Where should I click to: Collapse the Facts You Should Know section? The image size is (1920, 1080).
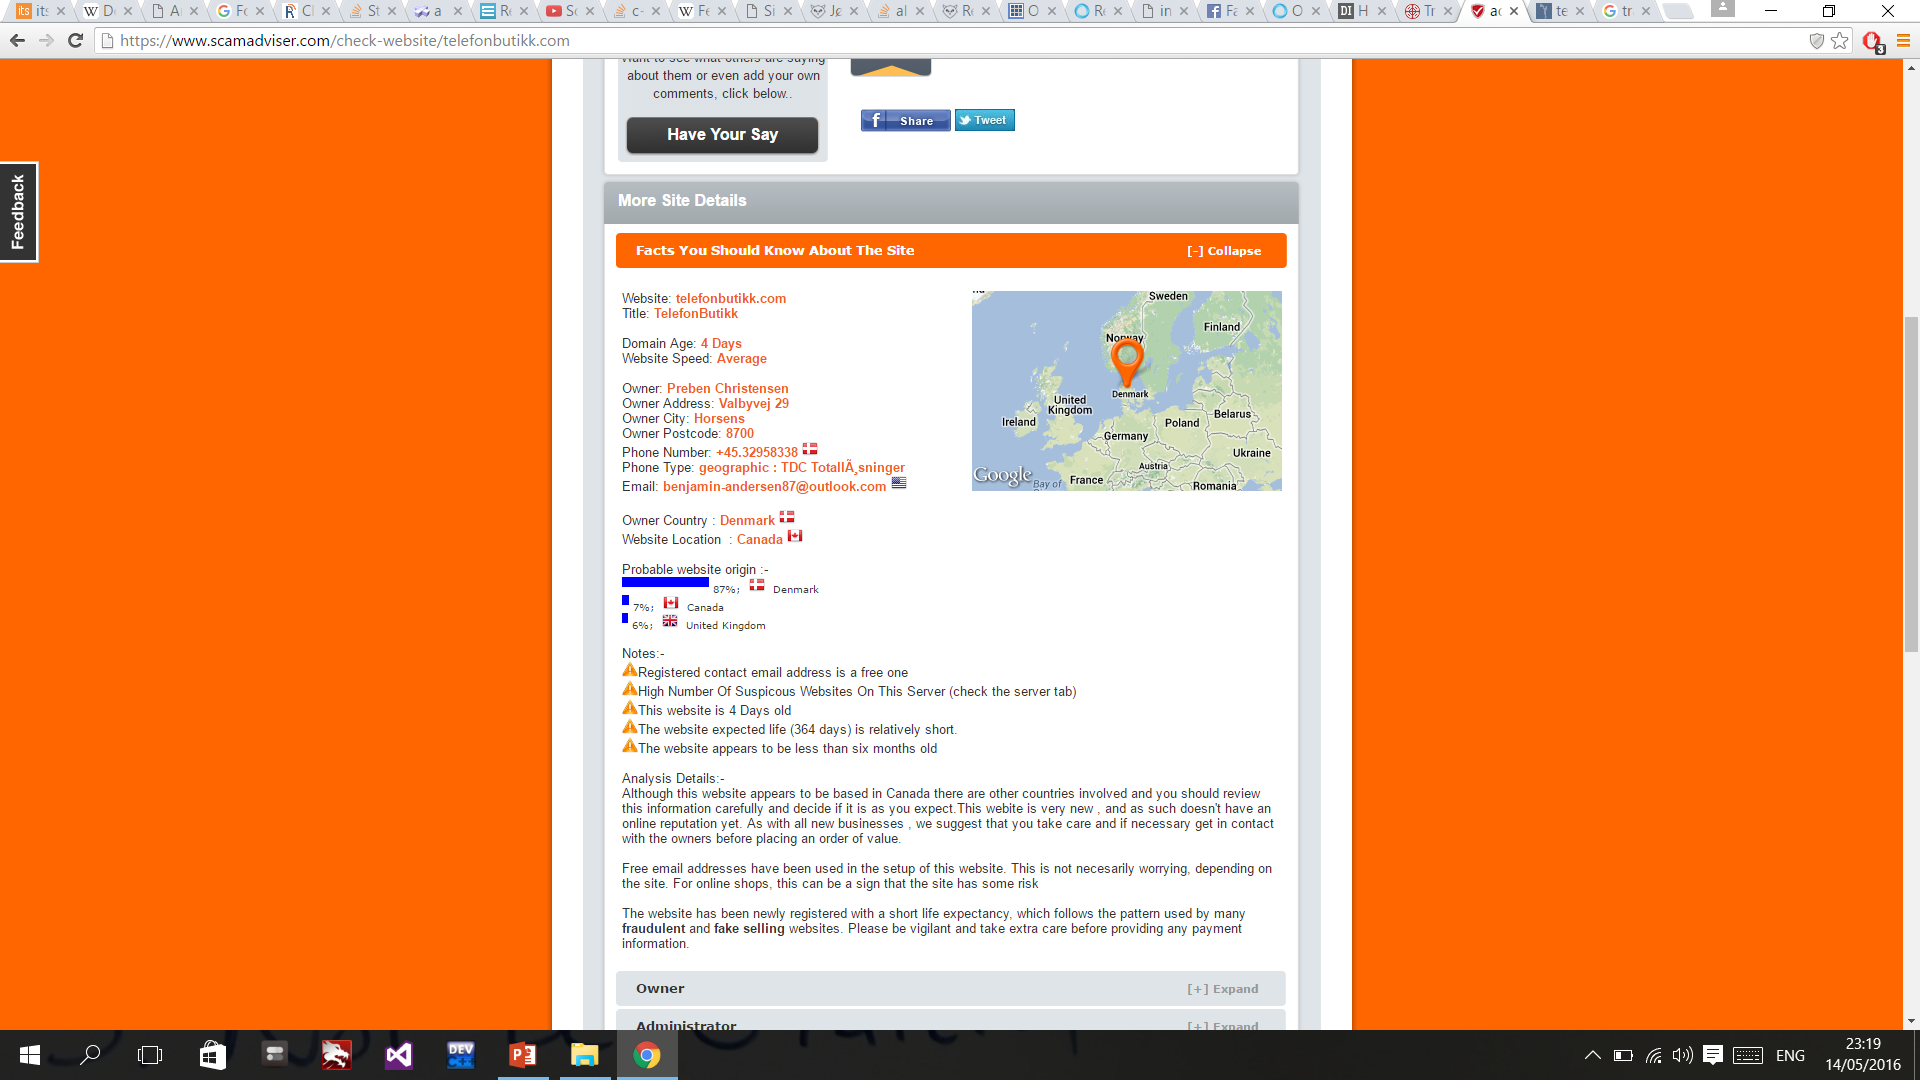tap(1224, 251)
